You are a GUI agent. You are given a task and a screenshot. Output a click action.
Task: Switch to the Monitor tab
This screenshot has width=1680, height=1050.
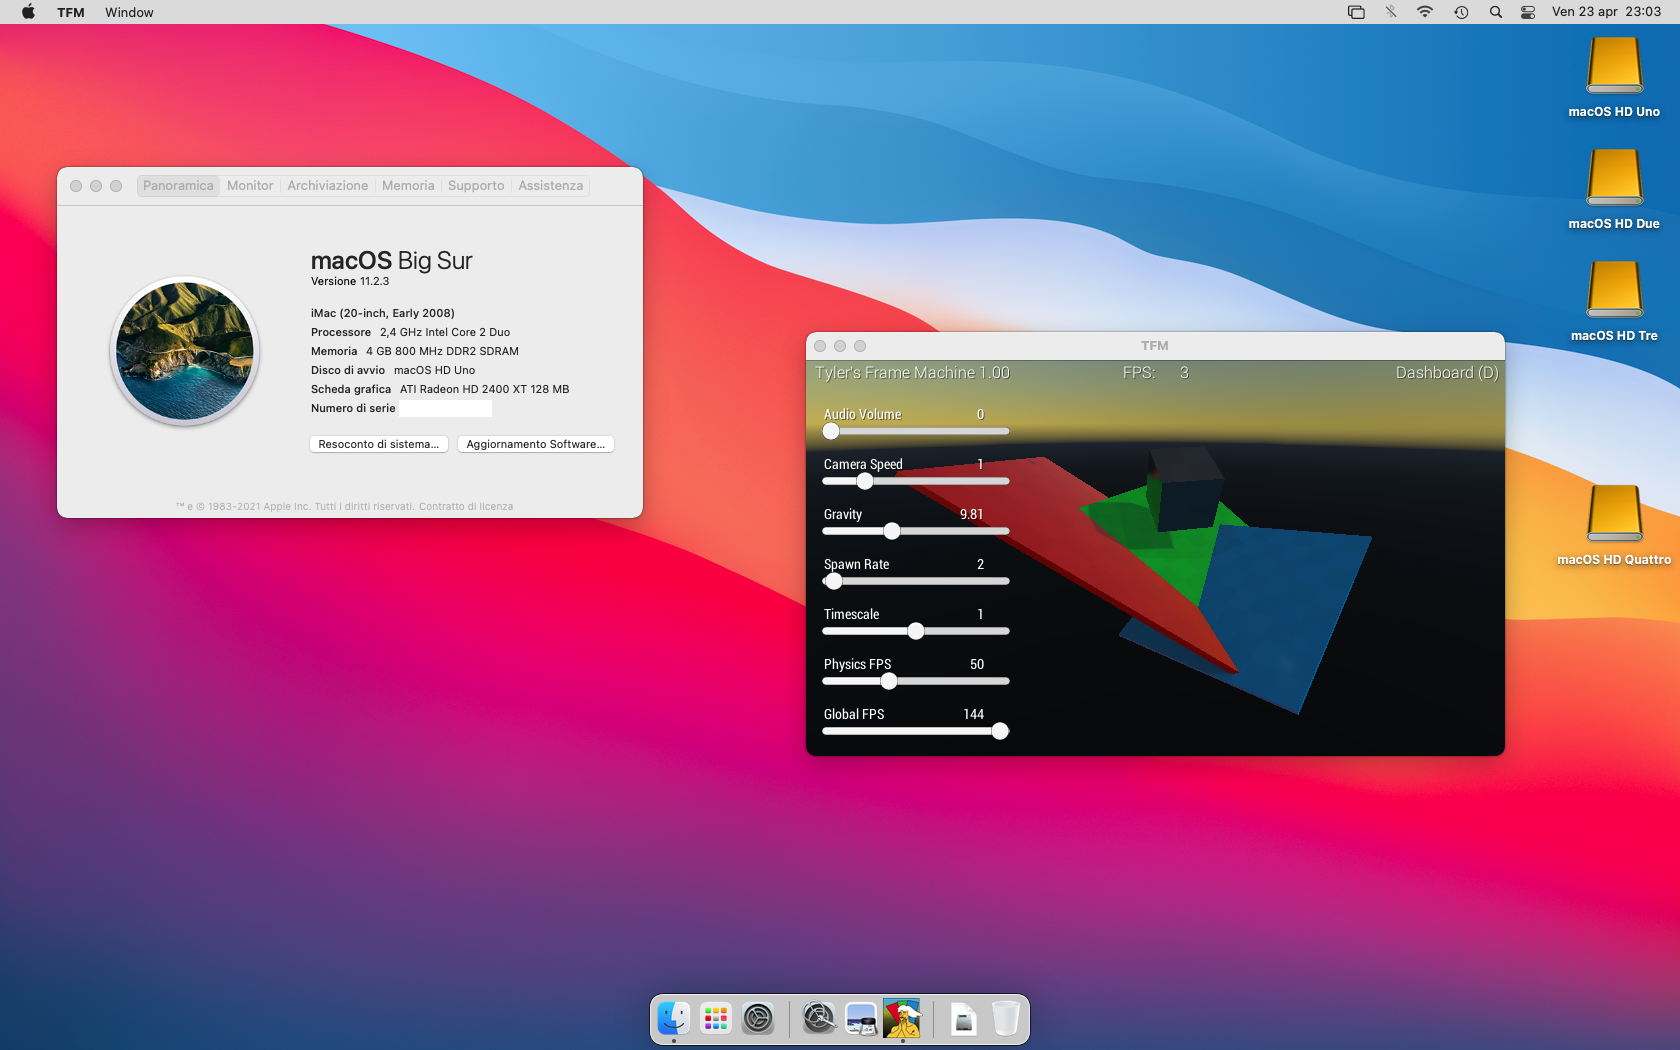250,186
